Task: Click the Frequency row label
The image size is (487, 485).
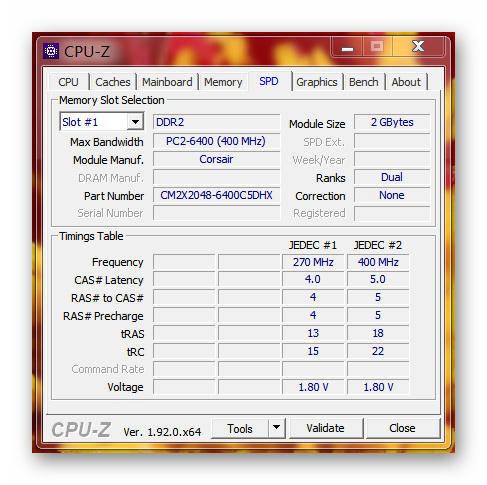Action: (x=118, y=262)
